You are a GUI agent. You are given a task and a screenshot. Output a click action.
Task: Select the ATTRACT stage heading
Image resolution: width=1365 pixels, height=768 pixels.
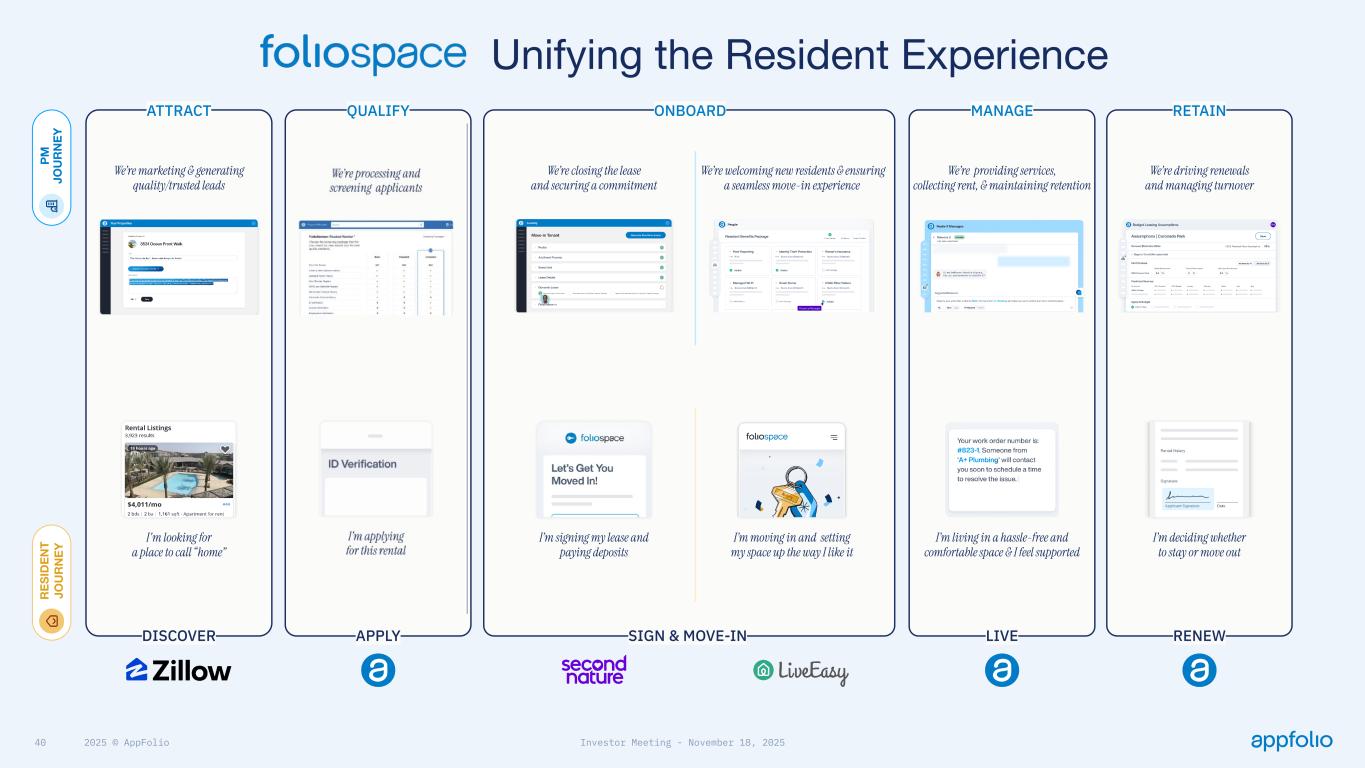coord(179,111)
